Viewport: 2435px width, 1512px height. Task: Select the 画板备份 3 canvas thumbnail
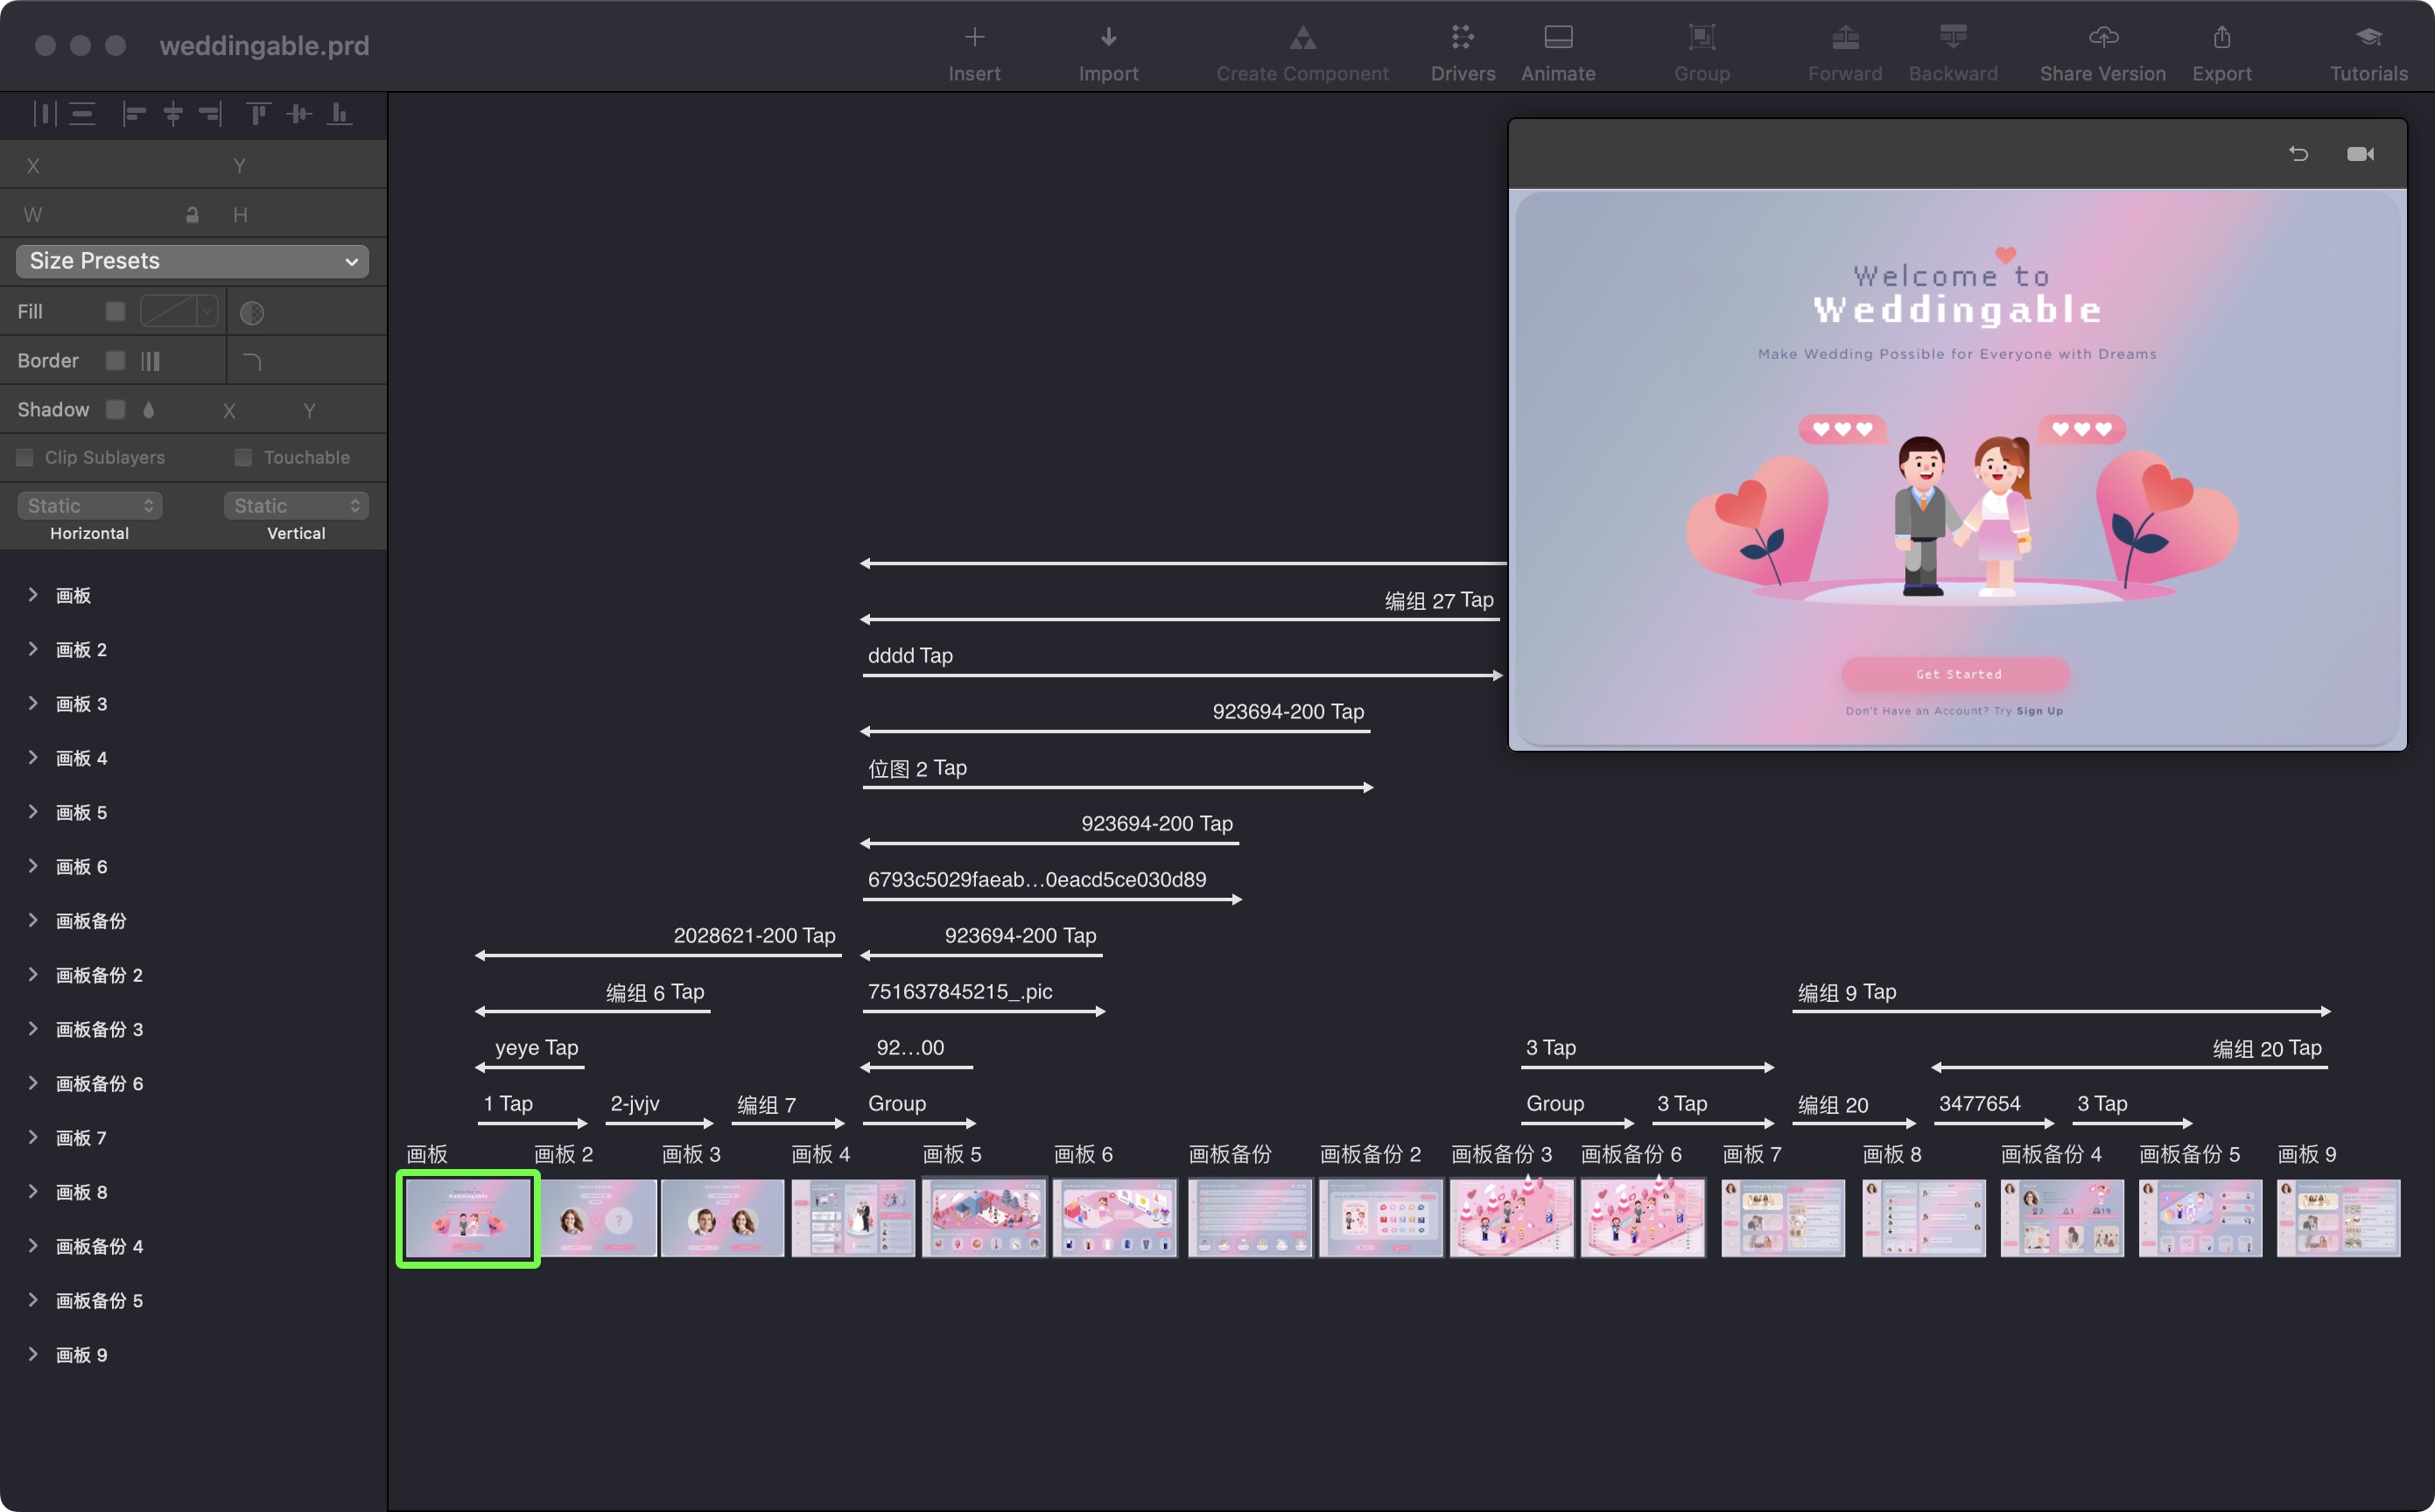tap(1511, 1218)
